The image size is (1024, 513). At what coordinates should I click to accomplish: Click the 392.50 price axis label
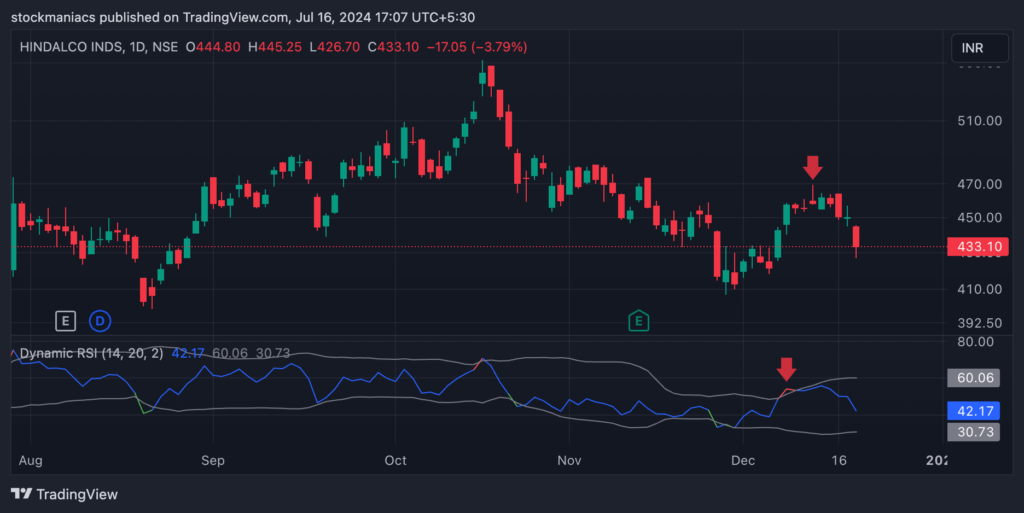click(980, 322)
